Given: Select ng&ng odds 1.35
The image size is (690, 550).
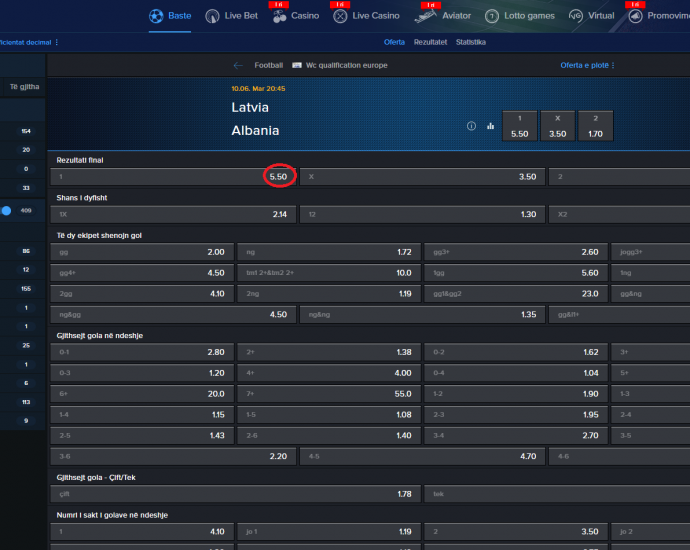Looking at the screenshot, I should click(x=422, y=315).
